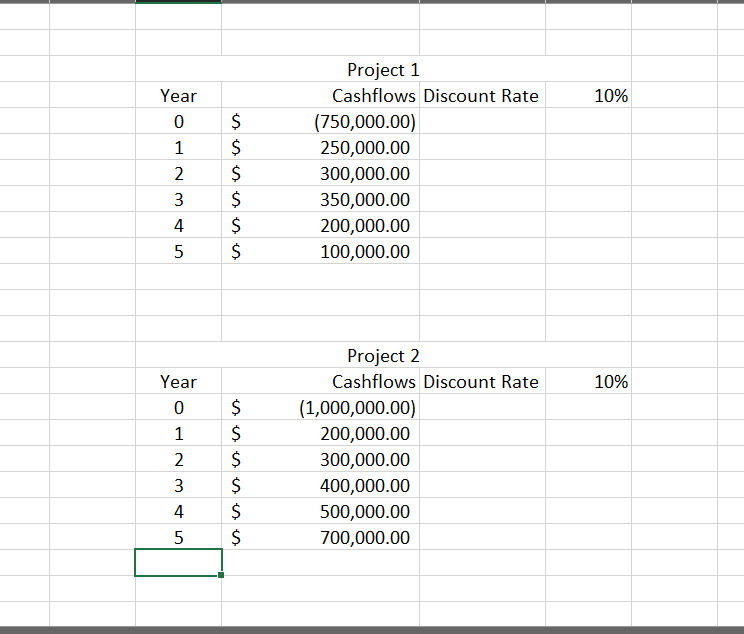Select the 500,000.00 cashflow cell
744x634 pixels.
click(x=320, y=511)
